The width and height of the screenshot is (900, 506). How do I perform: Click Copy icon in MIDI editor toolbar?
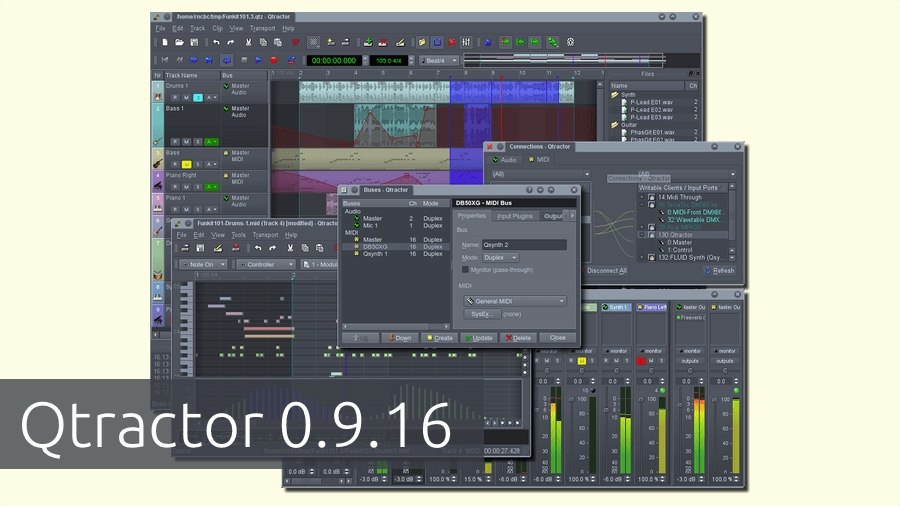tap(305, 248)
